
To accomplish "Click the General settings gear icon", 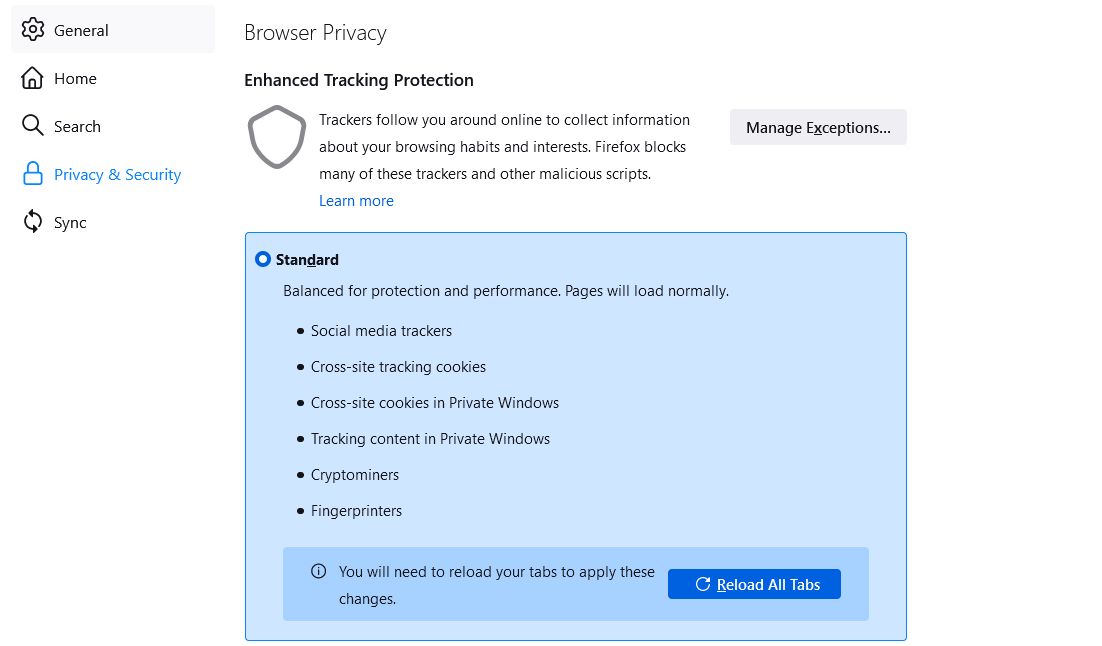I will [x=33, y=30].
